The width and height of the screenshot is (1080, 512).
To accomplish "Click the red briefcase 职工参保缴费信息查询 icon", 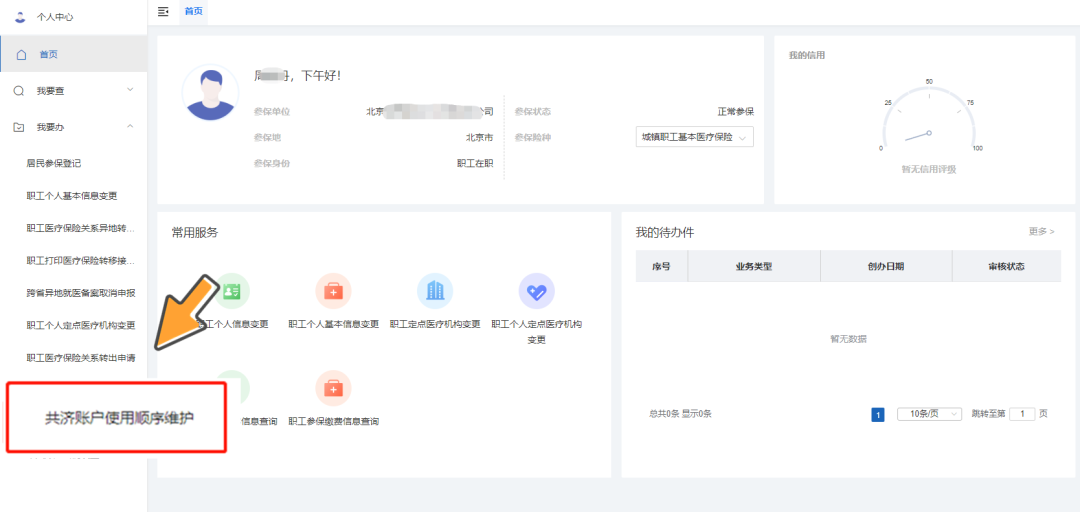I will pos(333,388).
